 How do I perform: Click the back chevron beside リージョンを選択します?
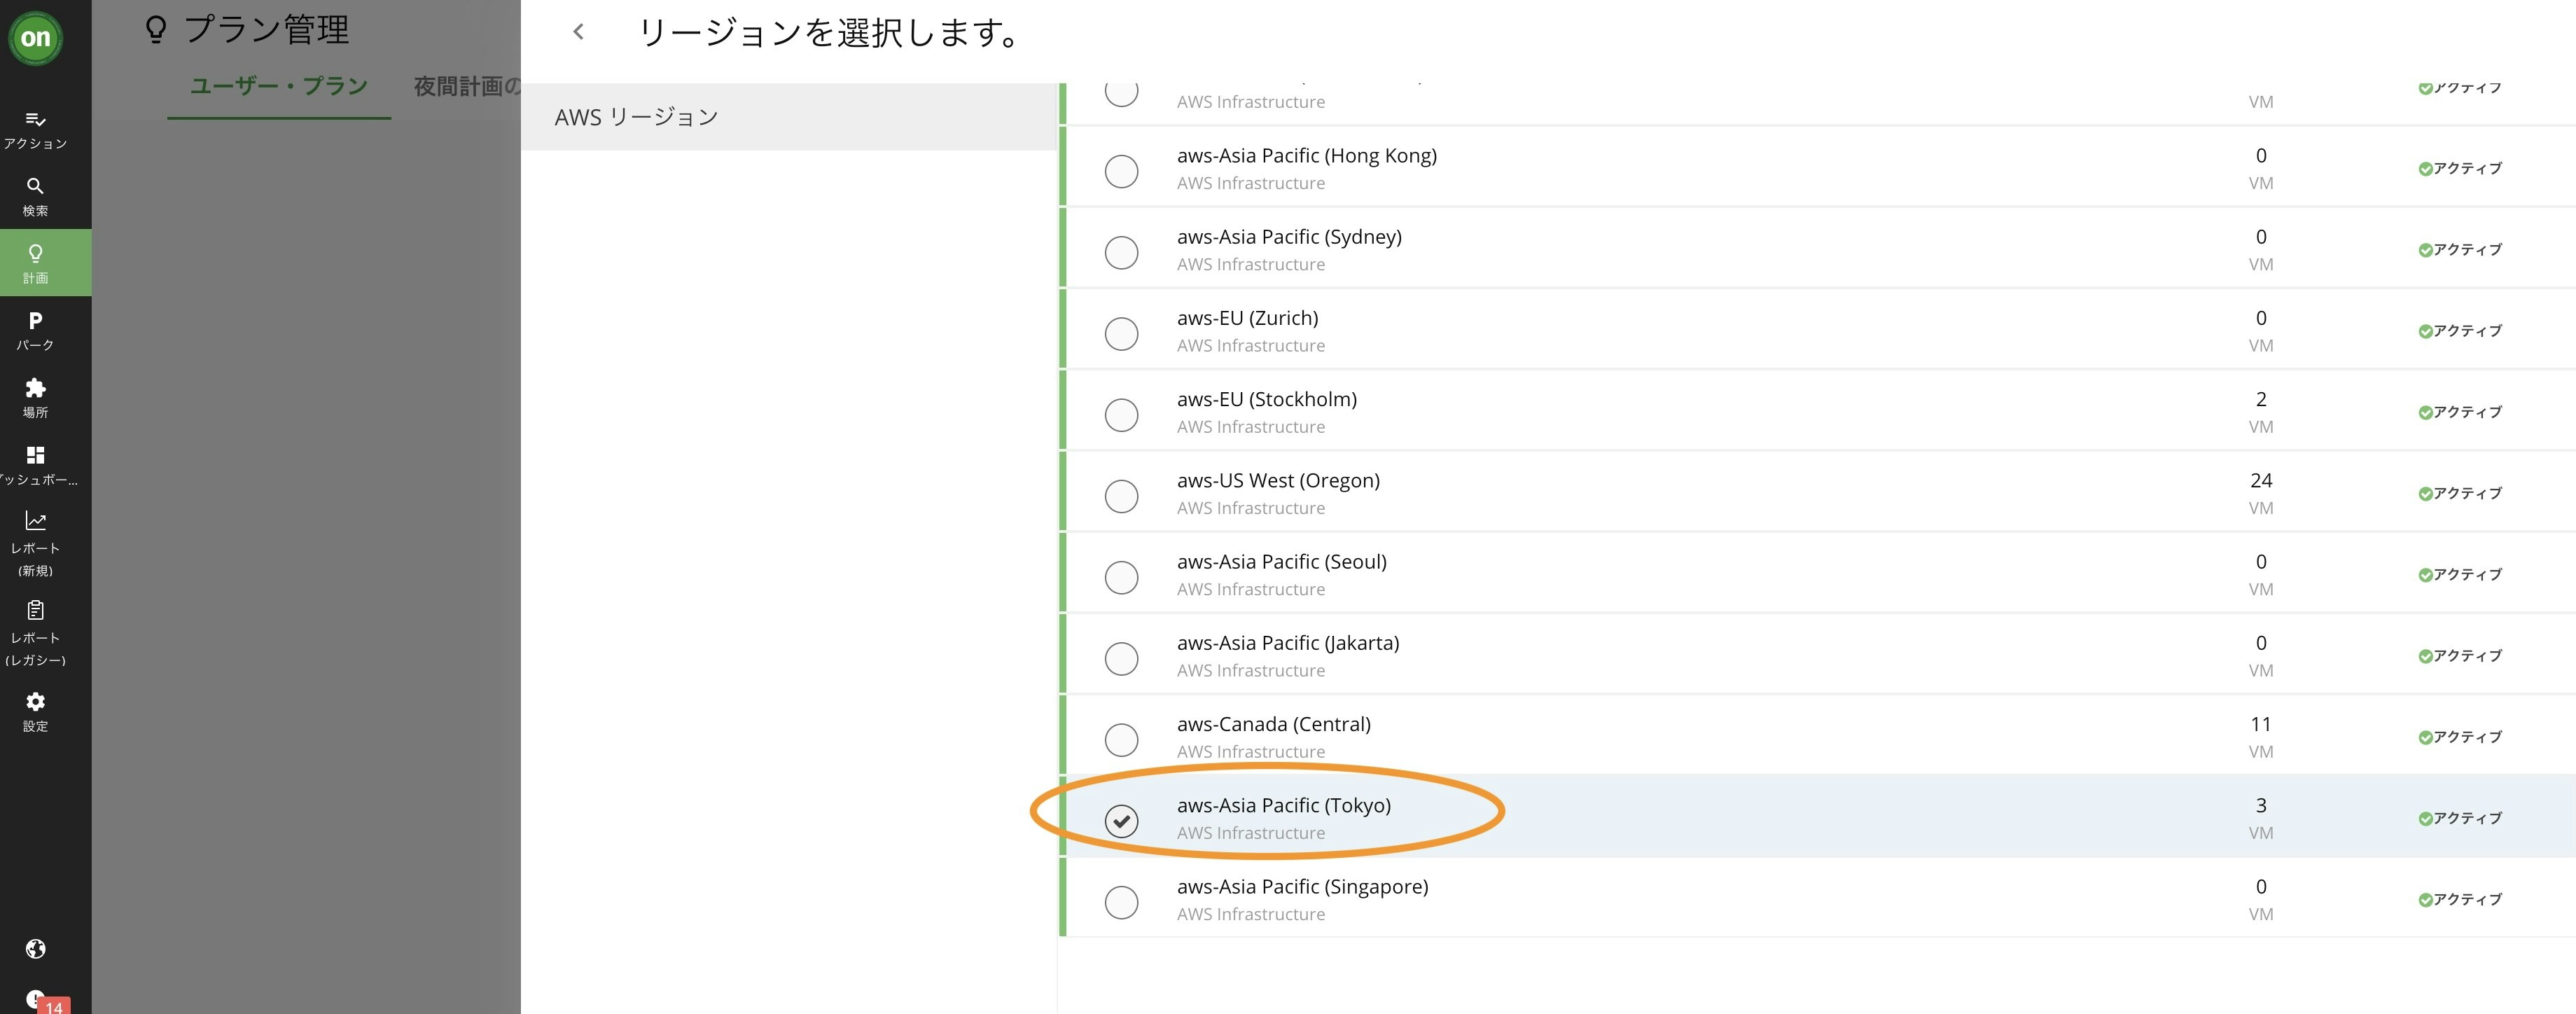(x=578, y=32)
